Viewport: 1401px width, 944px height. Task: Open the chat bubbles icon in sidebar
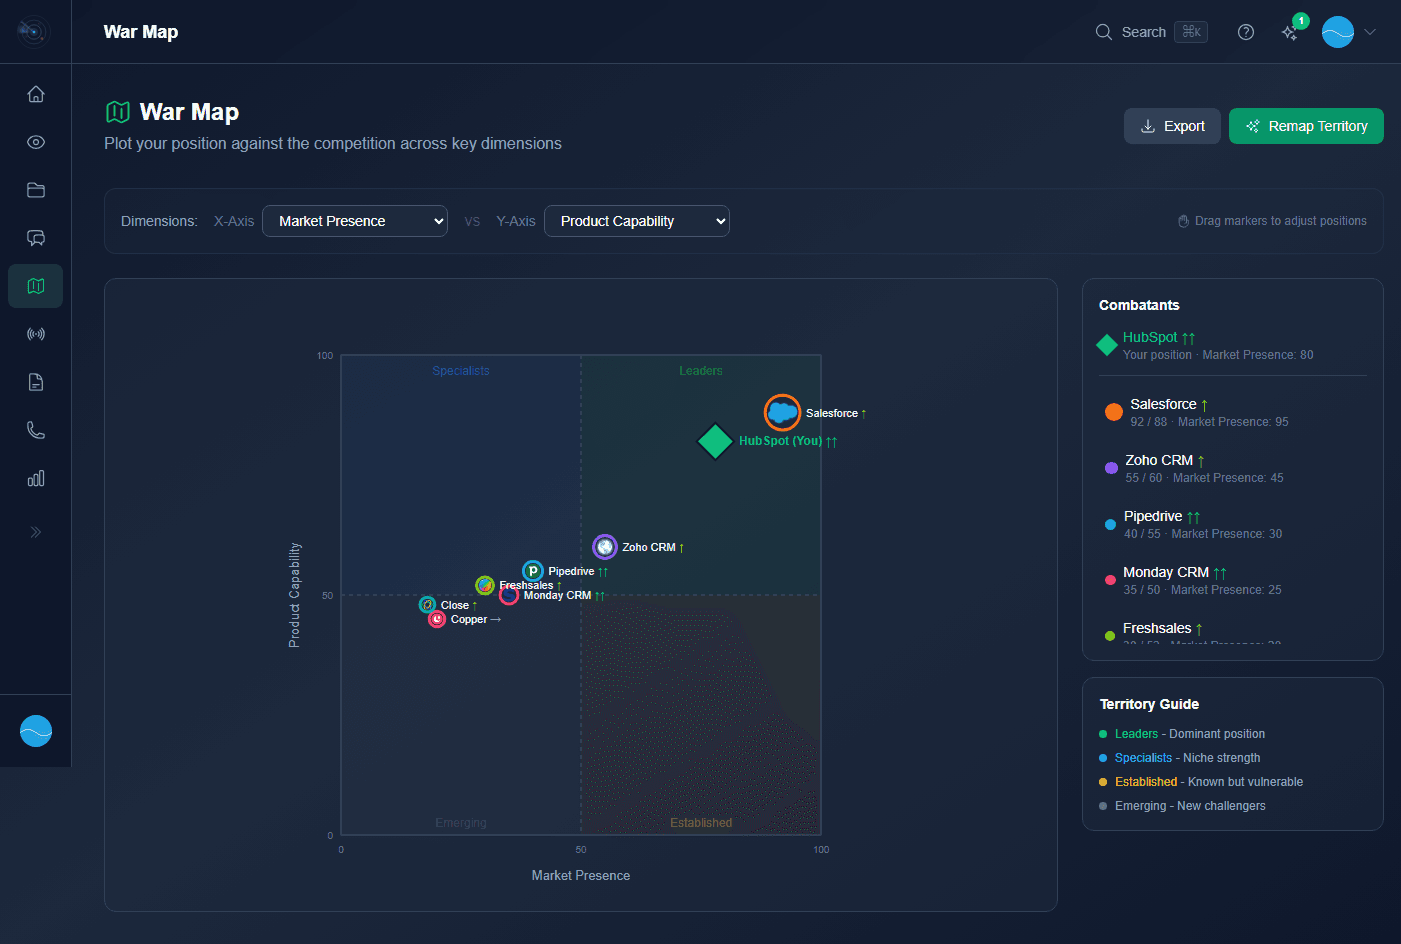[x=36, y=238]
